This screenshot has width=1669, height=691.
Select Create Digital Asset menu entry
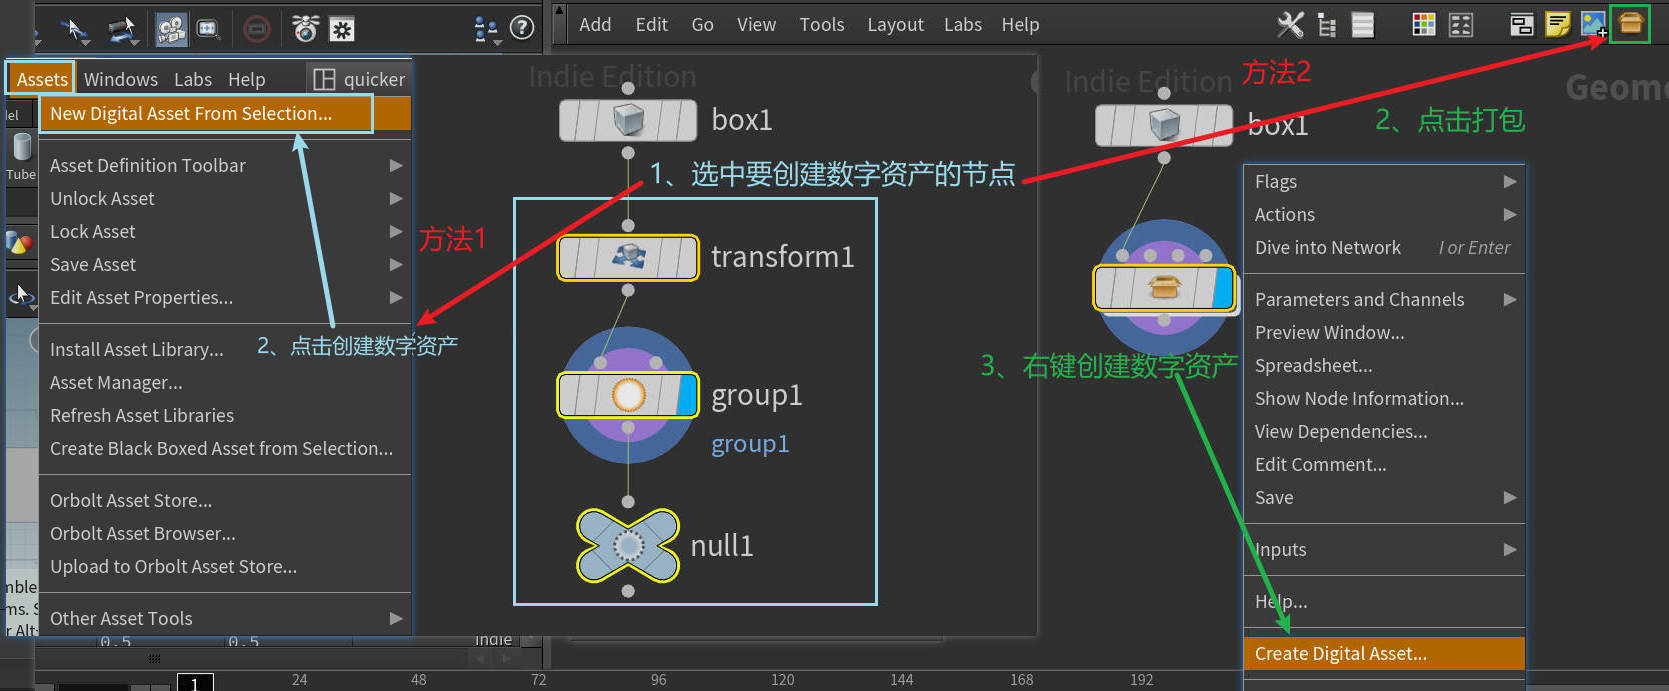[x=1340, y=653]
